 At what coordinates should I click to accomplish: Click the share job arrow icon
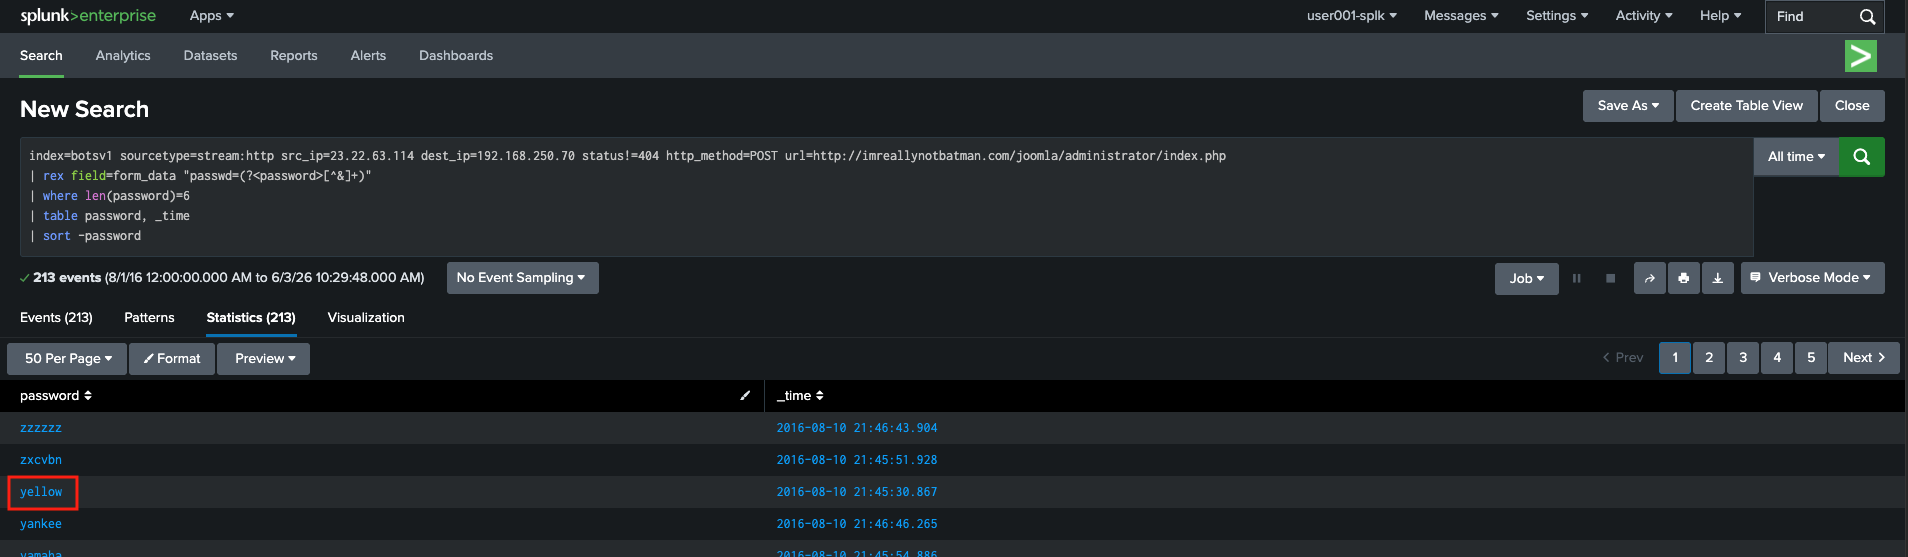coord(1650,278)
